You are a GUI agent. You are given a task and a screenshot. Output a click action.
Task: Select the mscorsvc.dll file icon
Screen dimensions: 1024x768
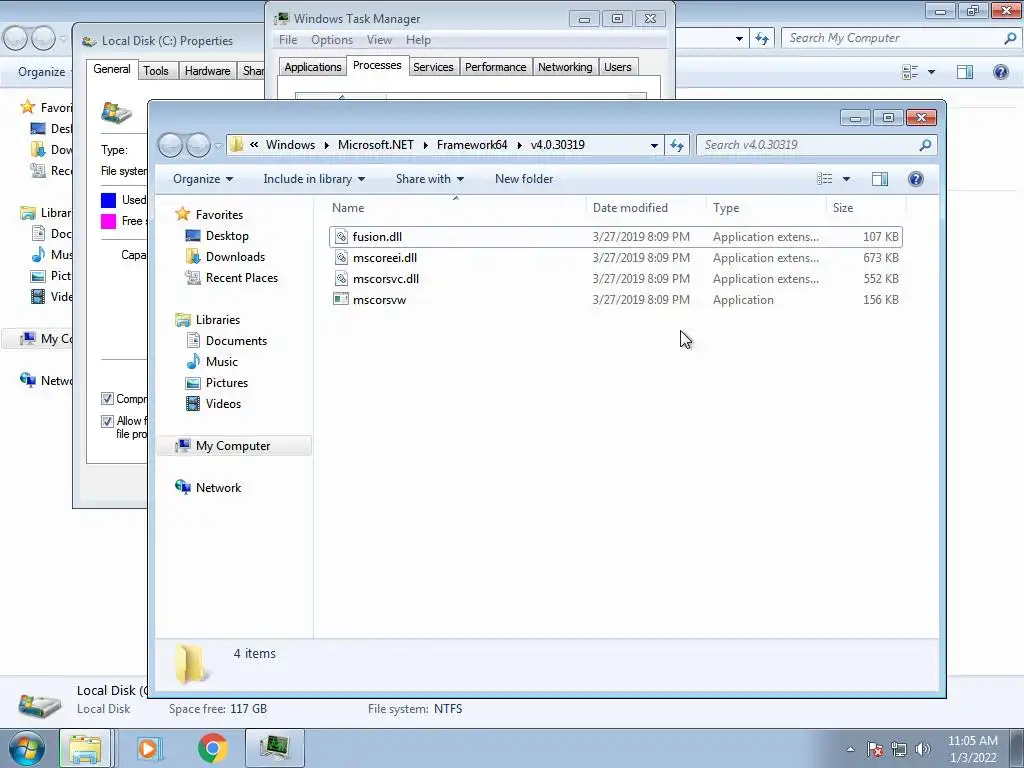pos(341,279)
